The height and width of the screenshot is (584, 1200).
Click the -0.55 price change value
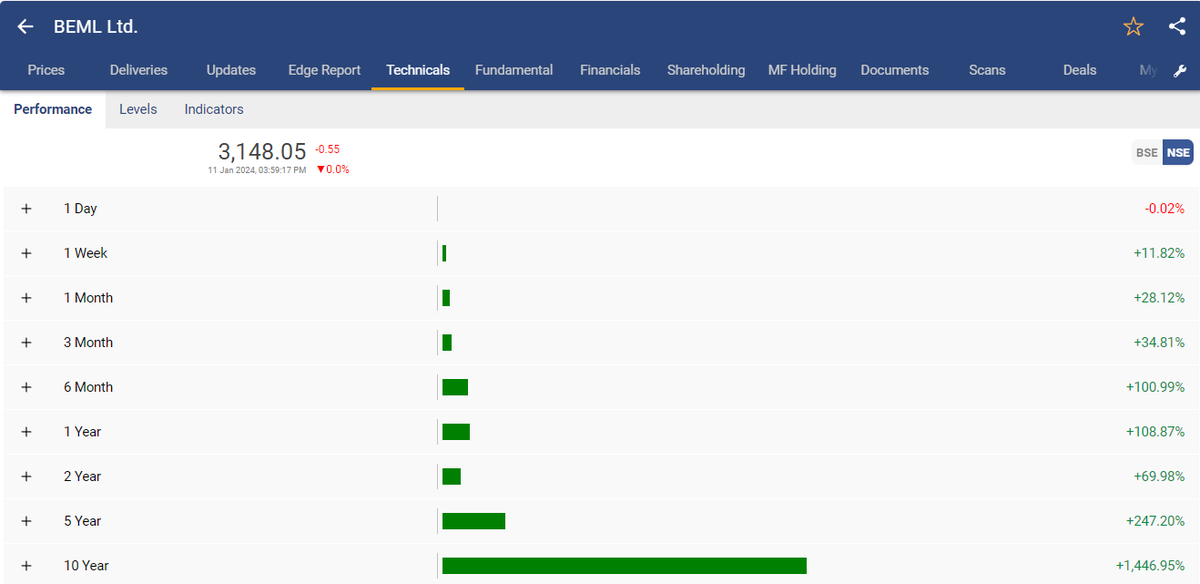tap(327, 149)
